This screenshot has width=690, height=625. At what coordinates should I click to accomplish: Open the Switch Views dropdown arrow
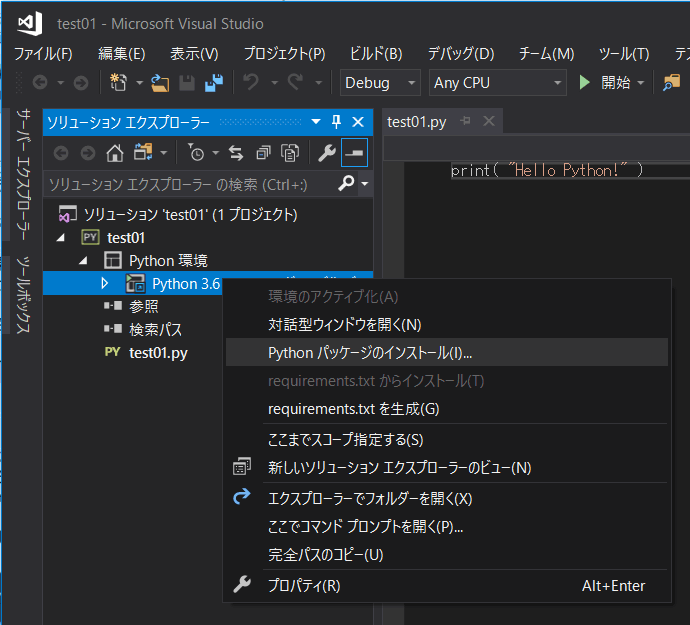point(164,153)
